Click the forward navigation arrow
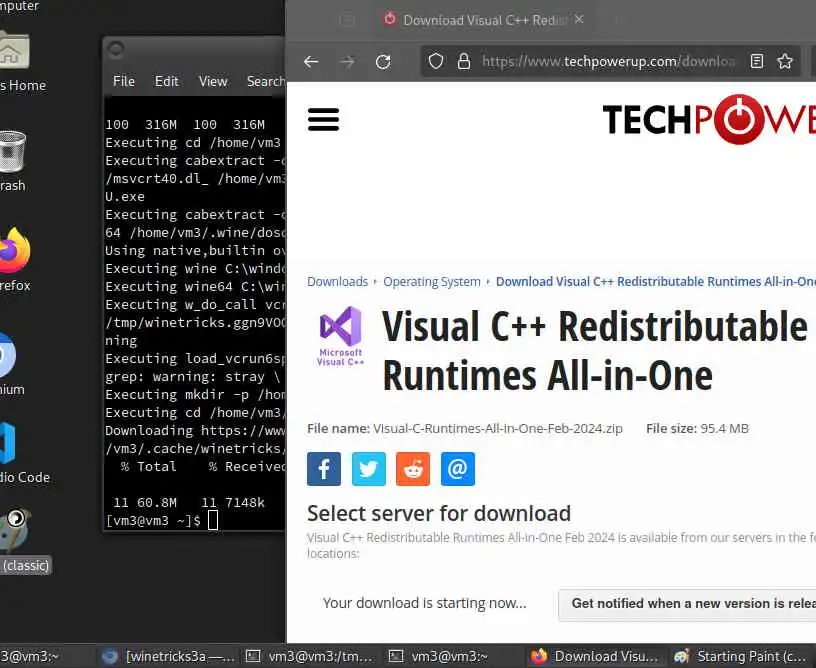816x668 pixels. point(347,62)
